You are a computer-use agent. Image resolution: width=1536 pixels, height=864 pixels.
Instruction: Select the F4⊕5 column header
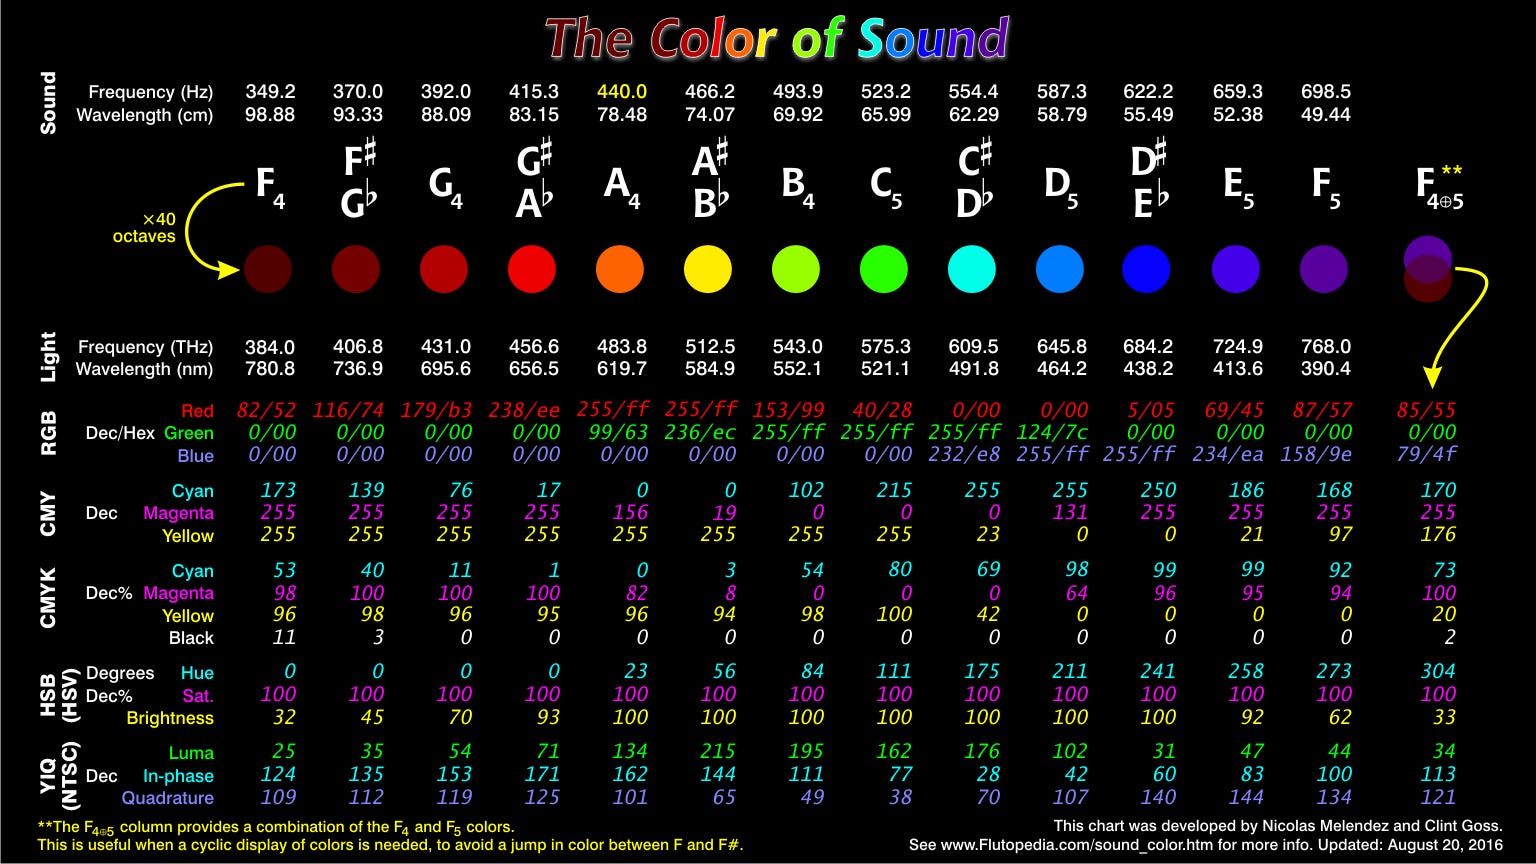(1440, 187)
